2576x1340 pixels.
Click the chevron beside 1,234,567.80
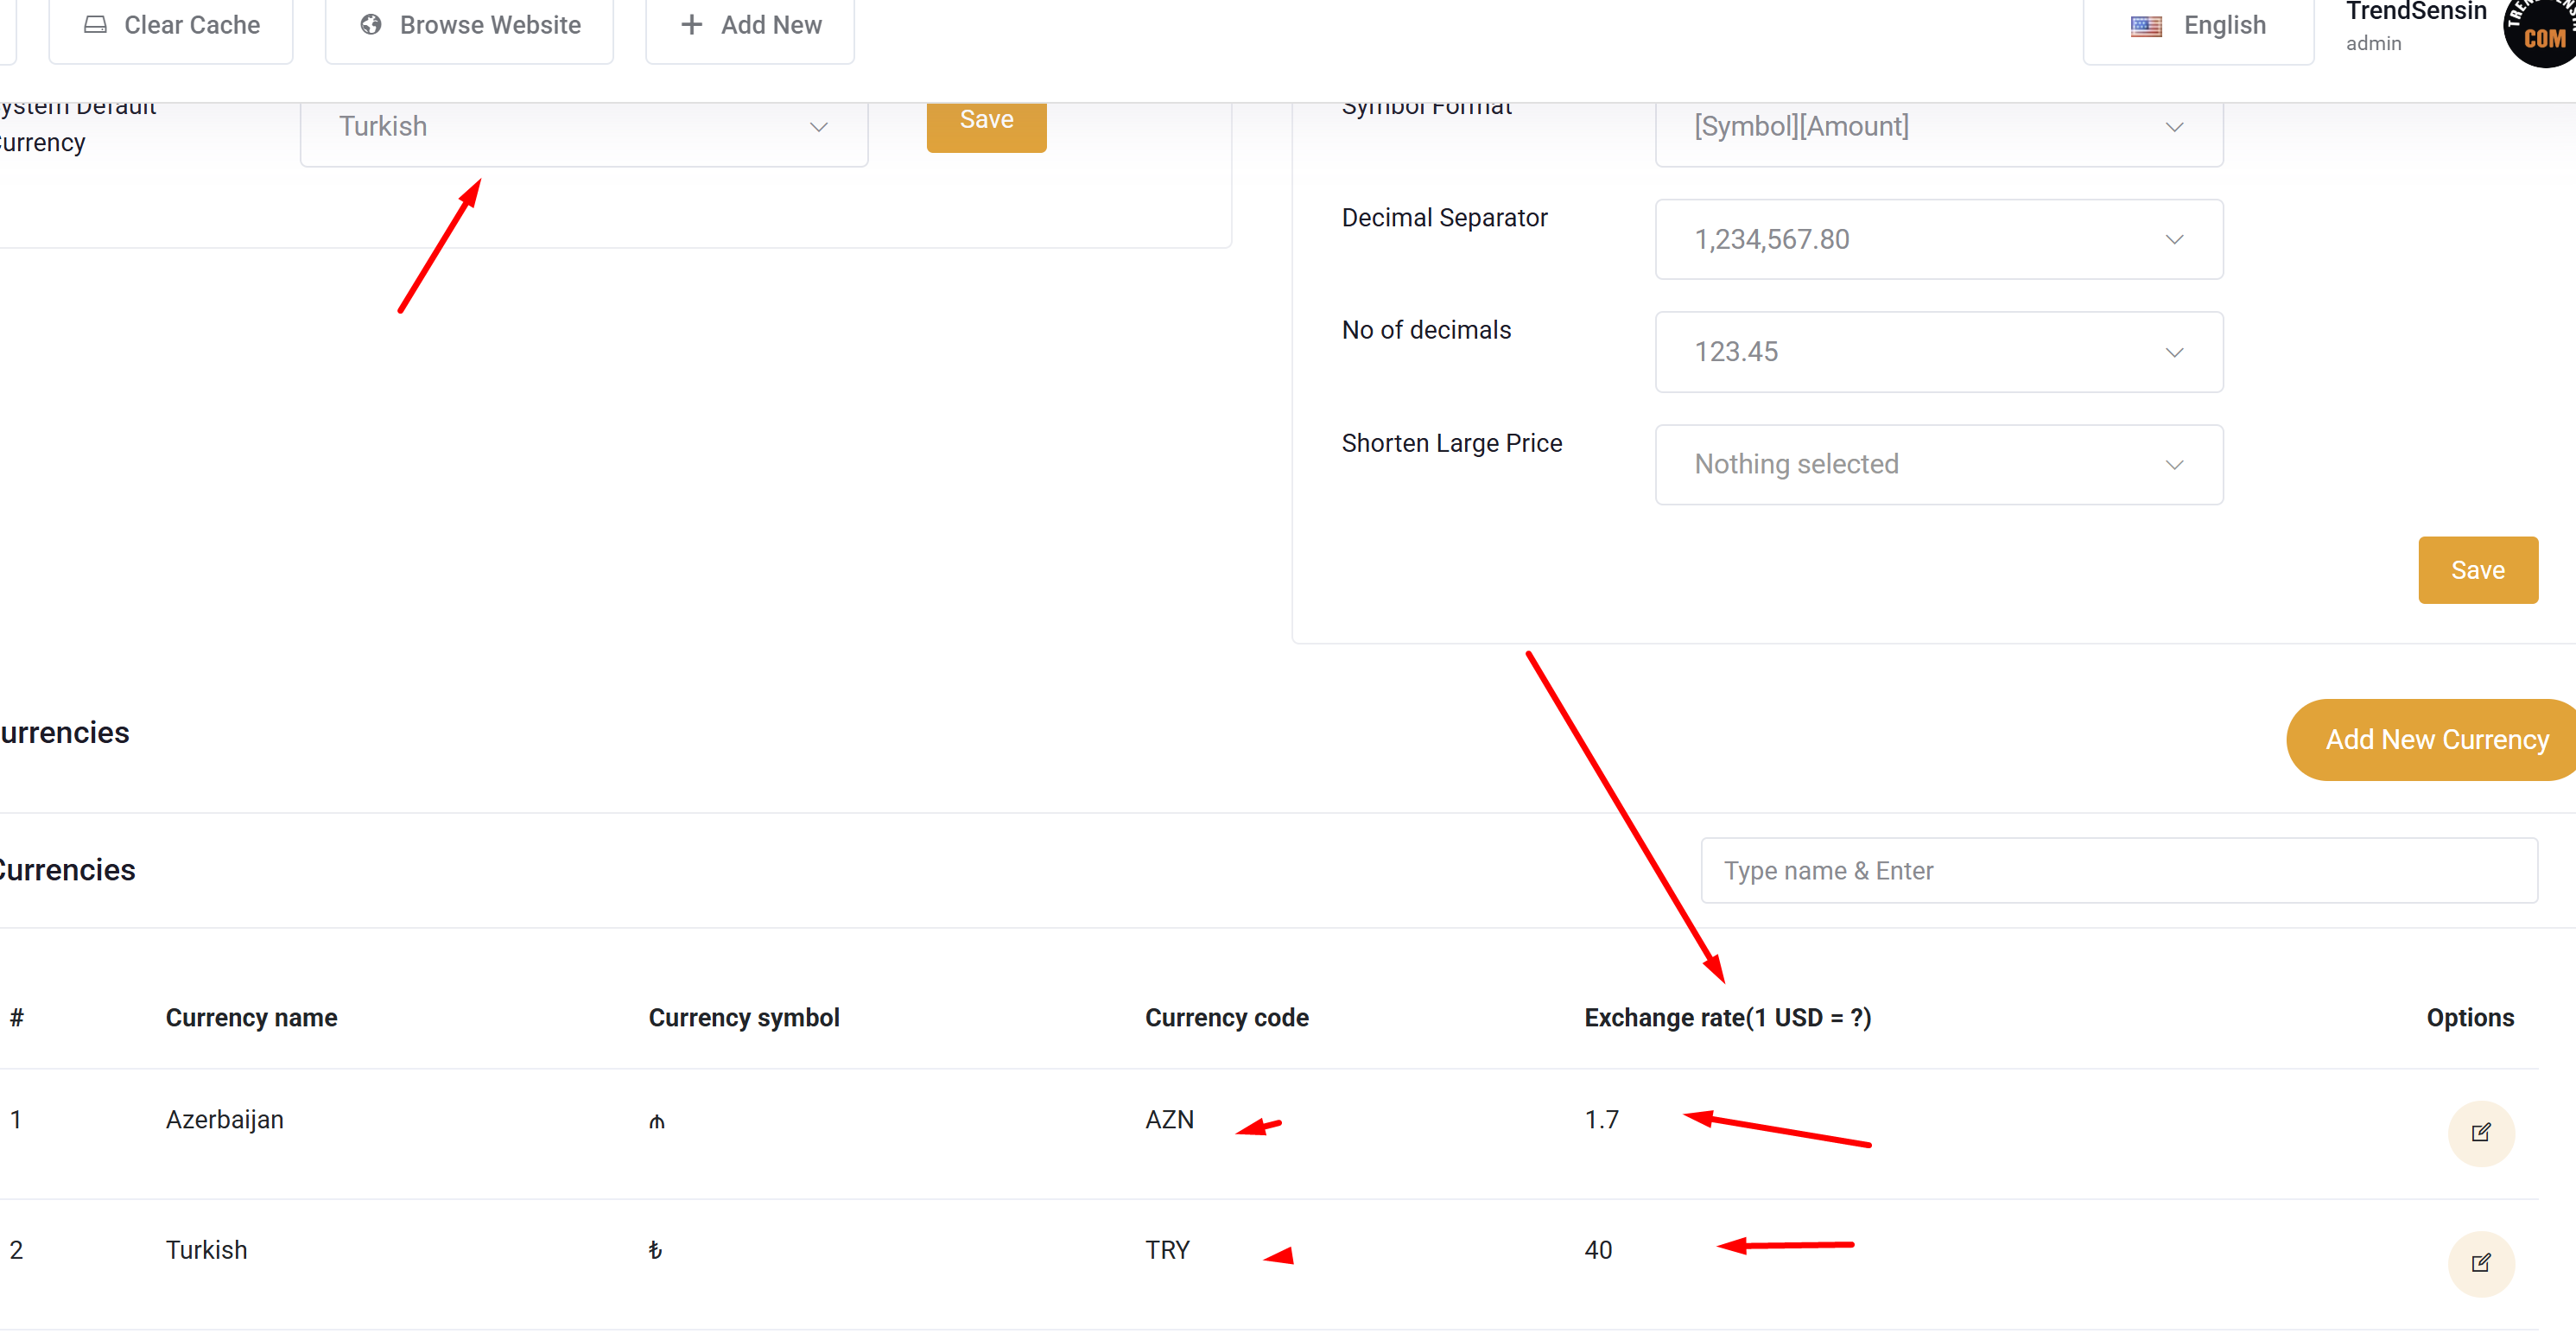point(2174,240)
